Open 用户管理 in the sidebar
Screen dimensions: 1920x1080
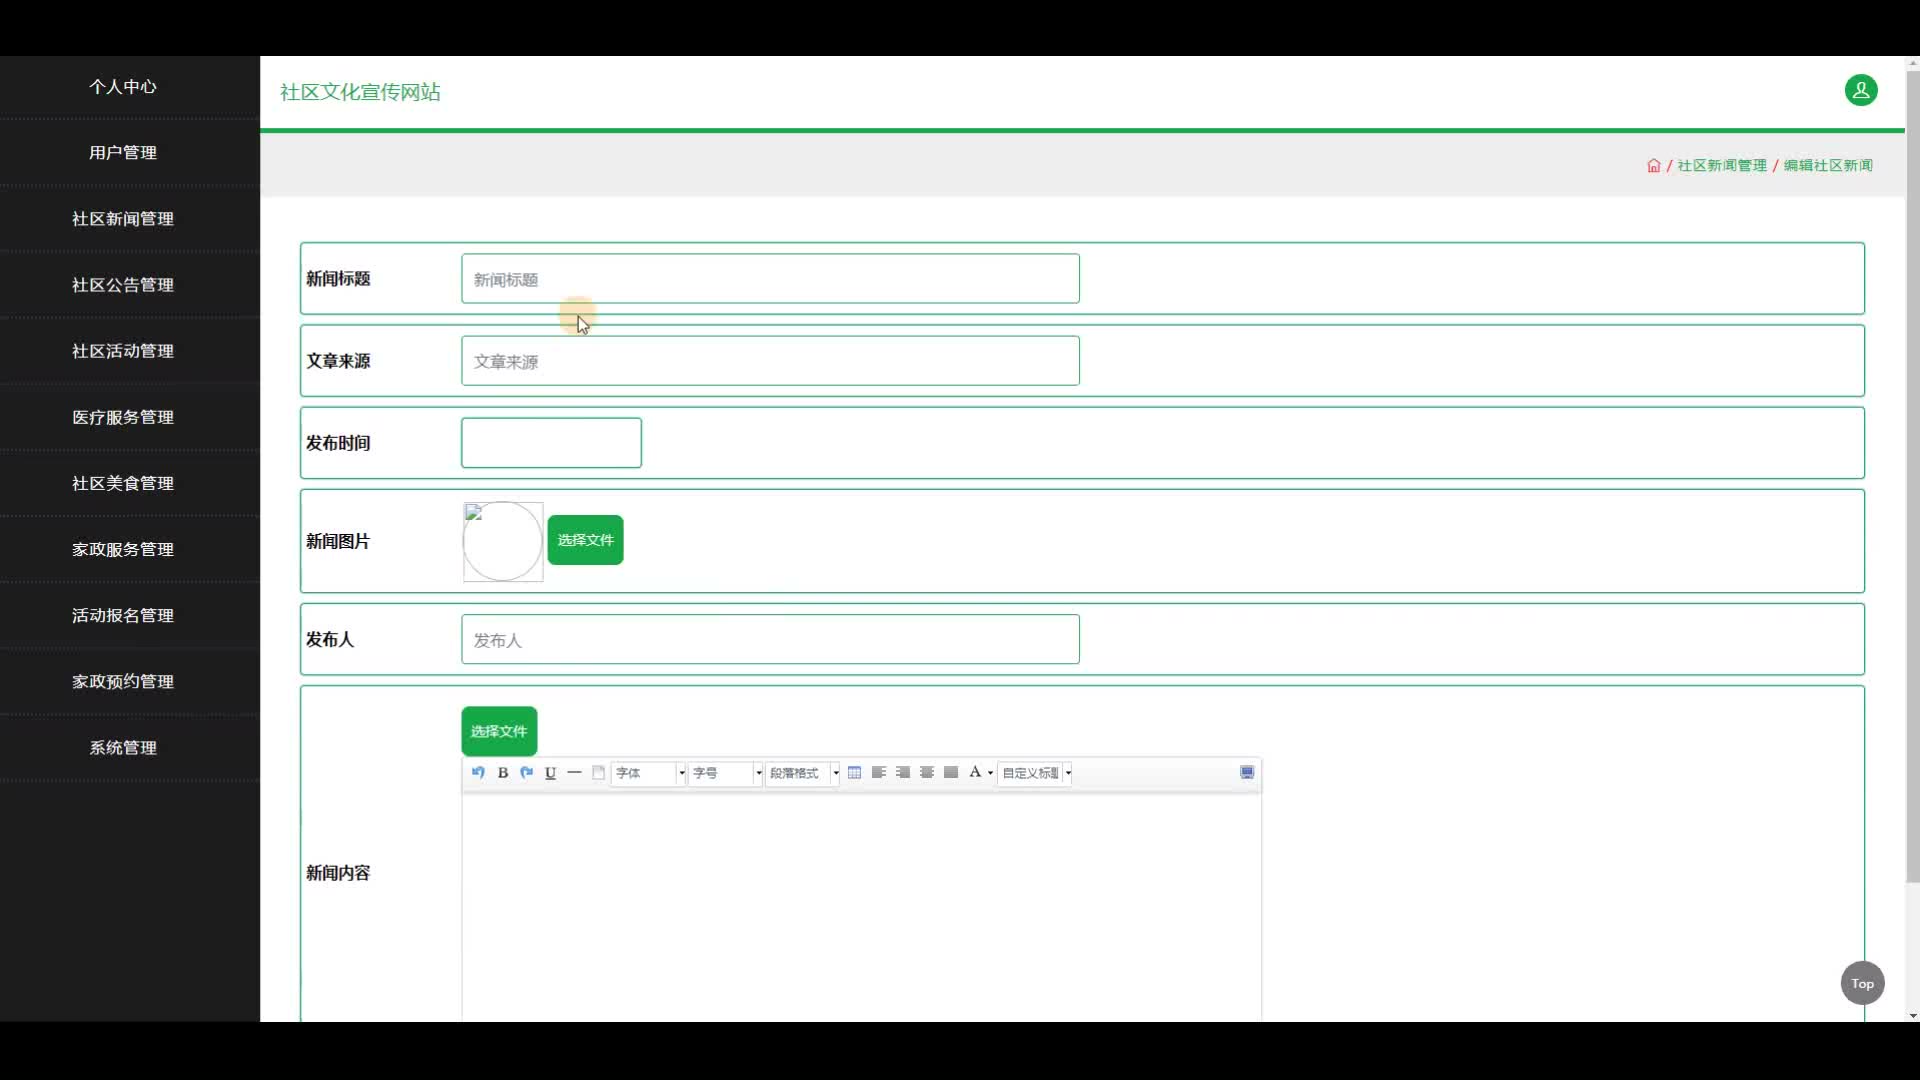tap(123, 153)
